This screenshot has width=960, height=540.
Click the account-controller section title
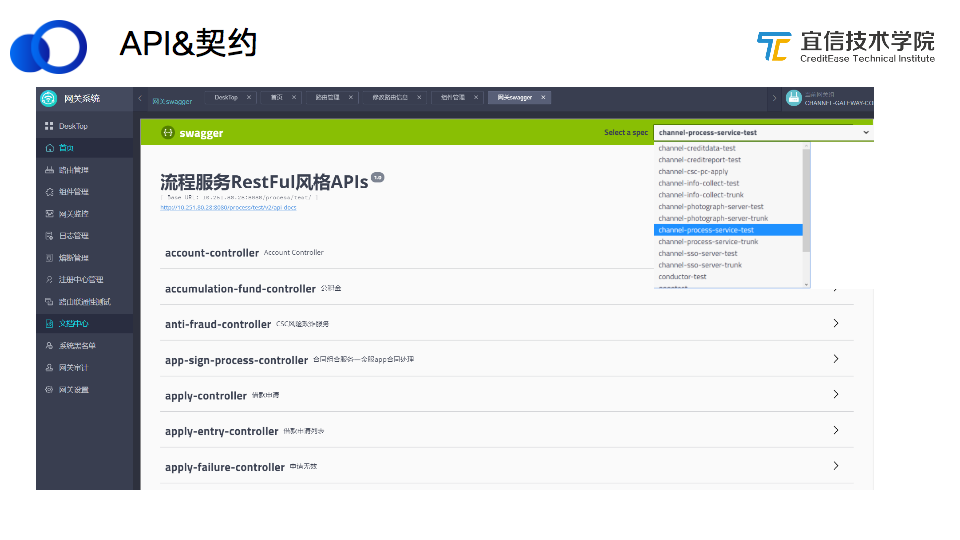(212, 253)
